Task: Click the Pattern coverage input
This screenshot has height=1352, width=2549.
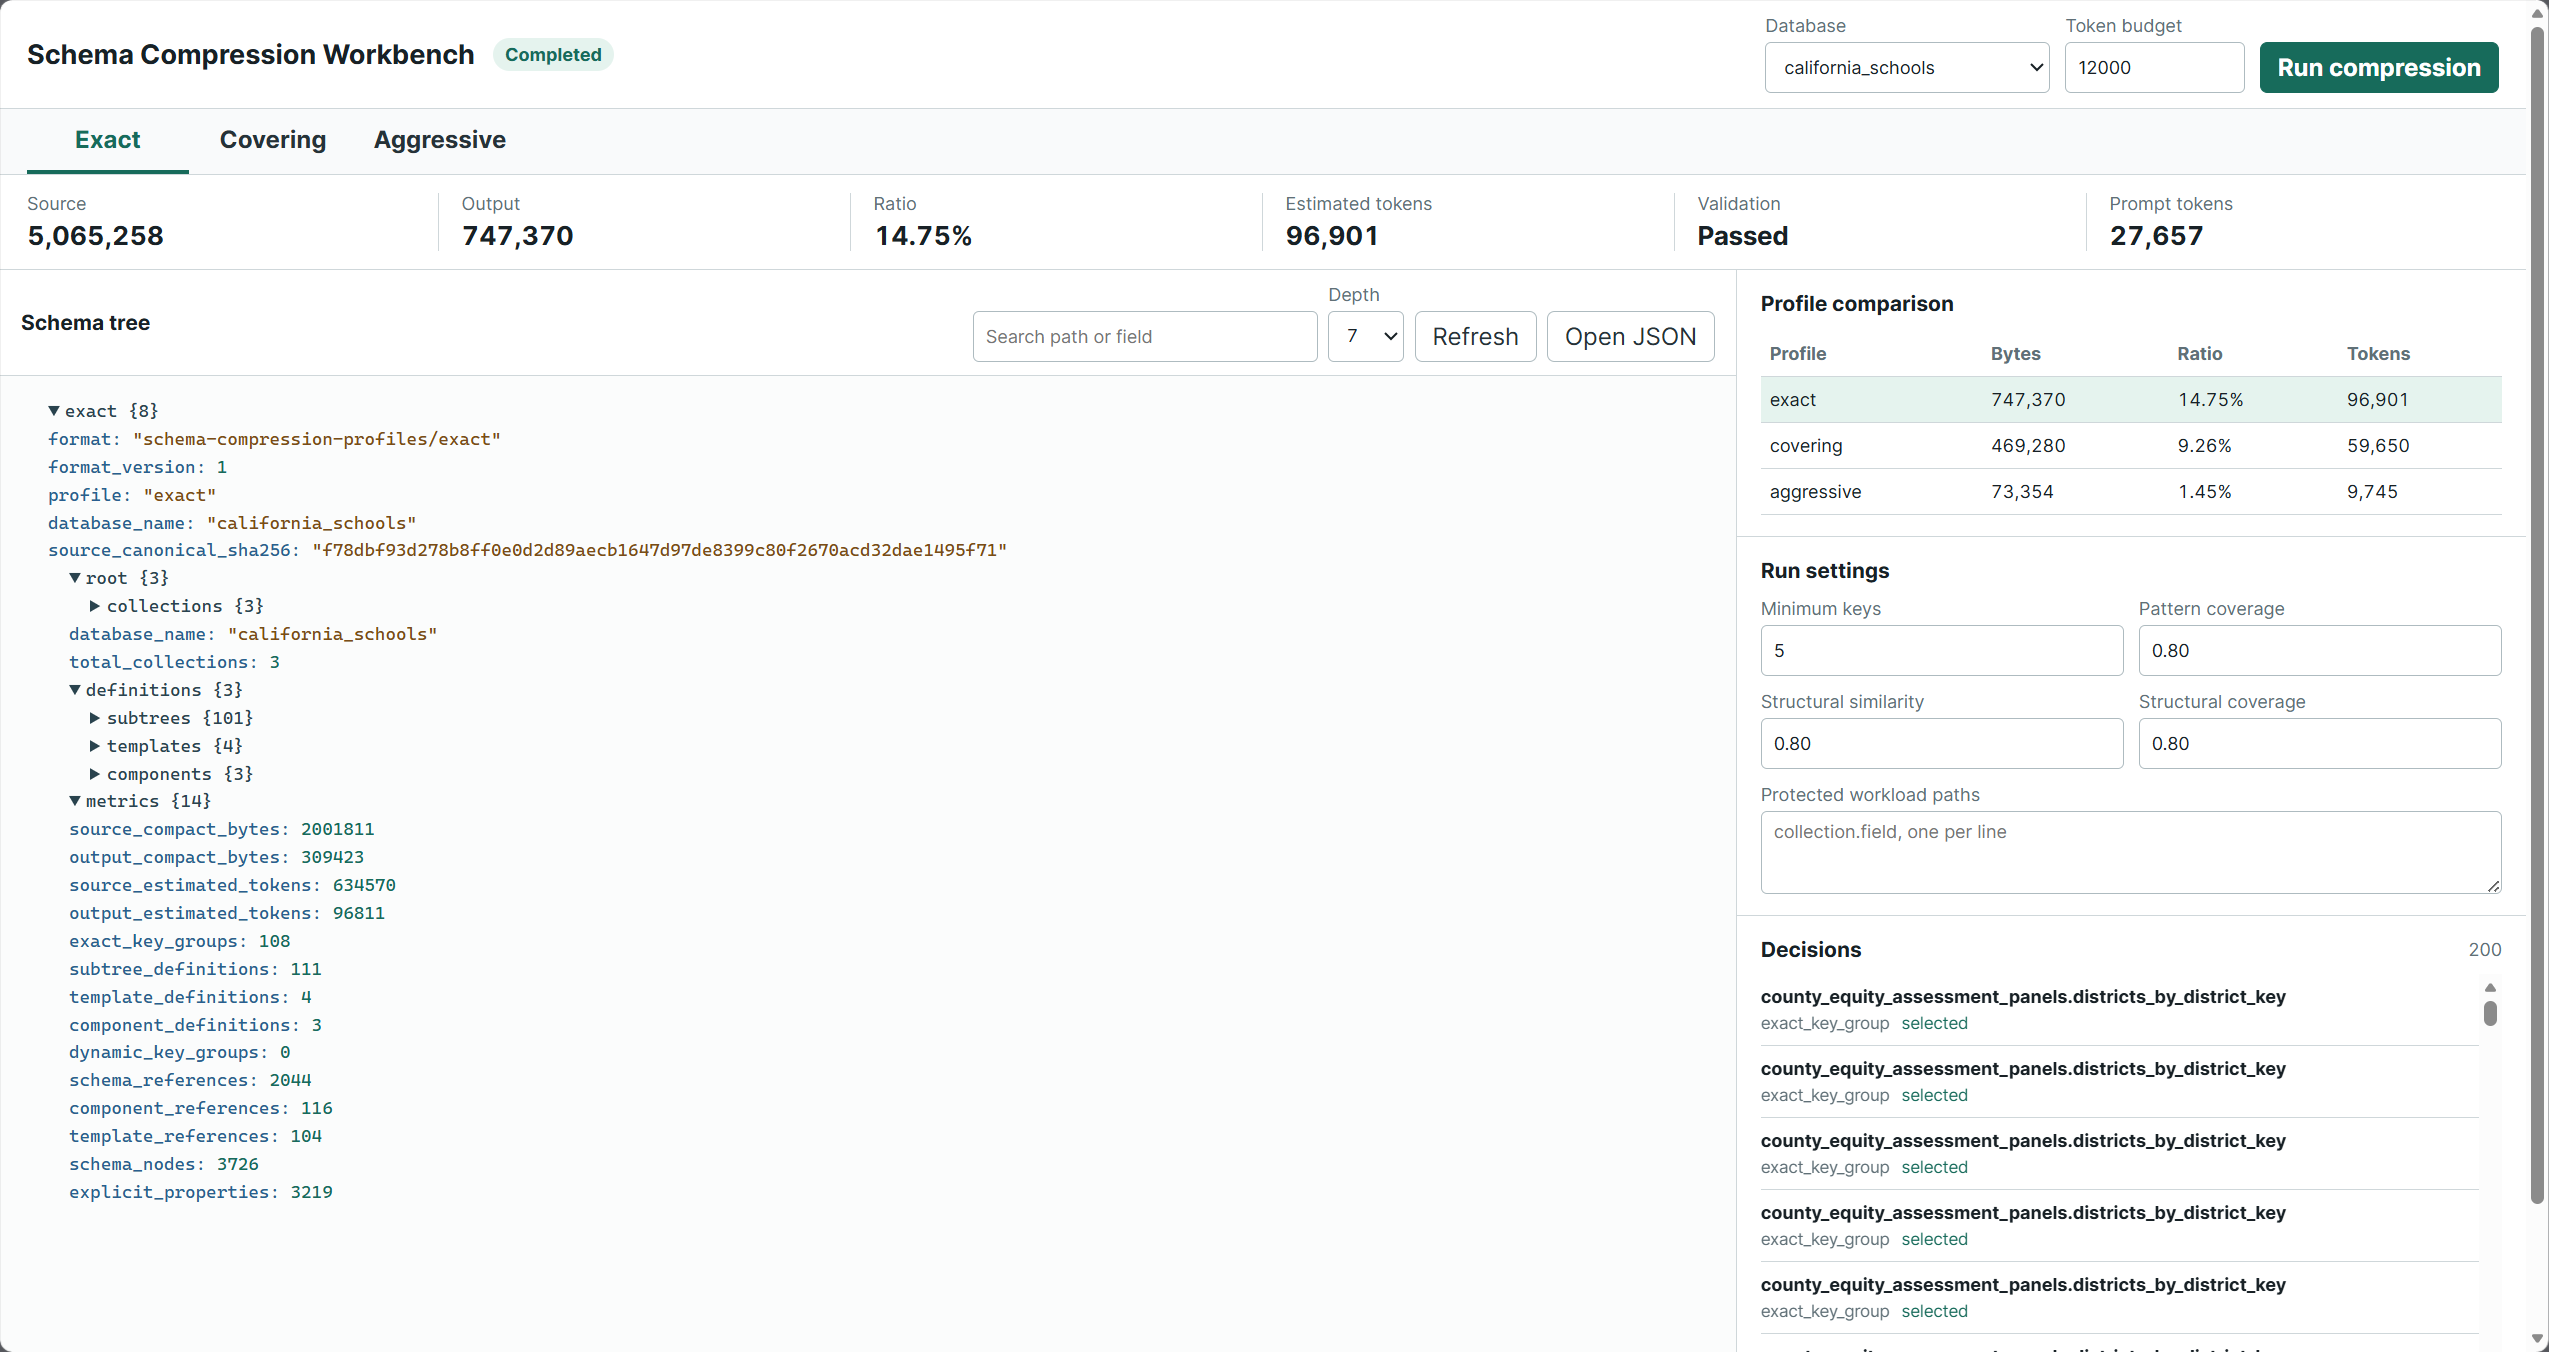Action: (2320, 651)
